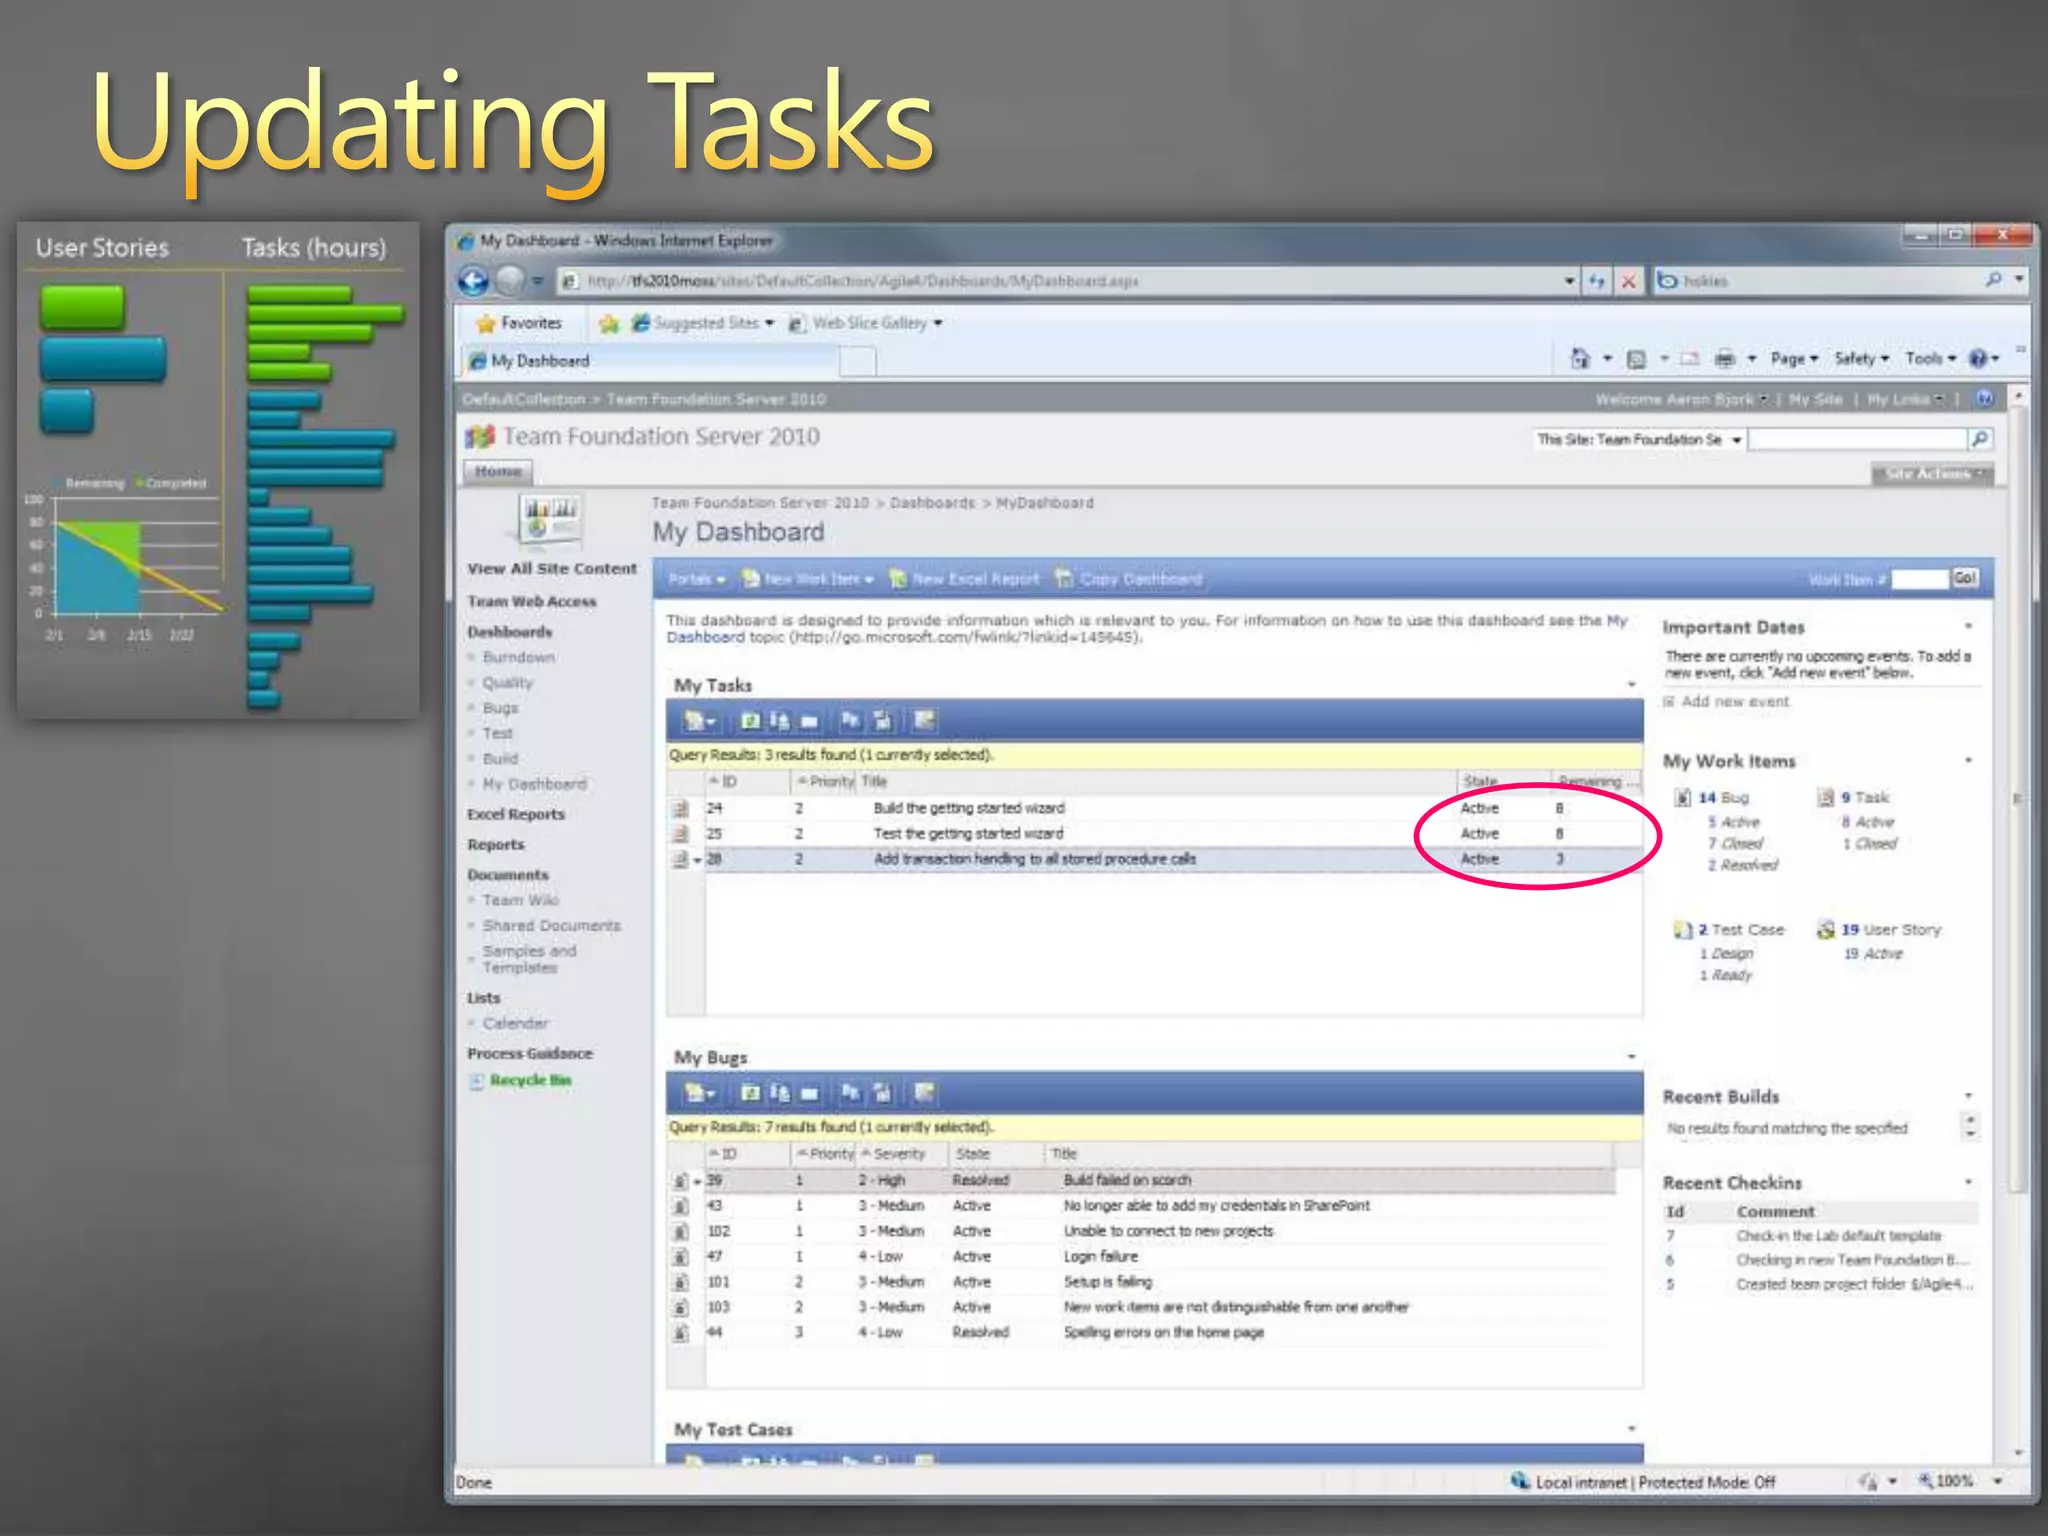This screenshot has width=2048, height=1536.
Task: Click the SharePoint help icon next to My Links
Action: pyautogui.click(x=1985, y=399)
